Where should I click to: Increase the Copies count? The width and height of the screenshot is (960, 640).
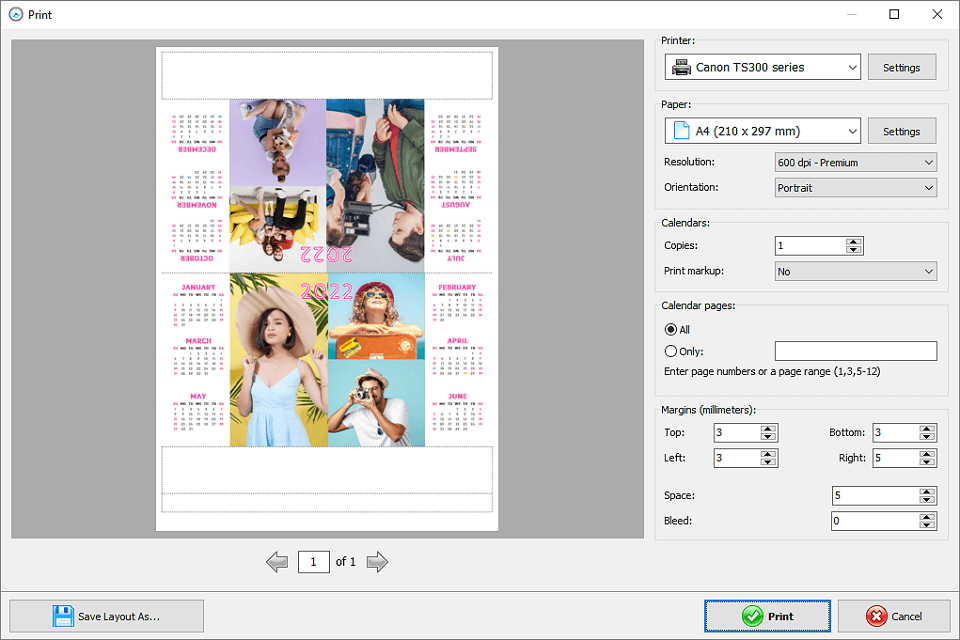pos(853,242)
